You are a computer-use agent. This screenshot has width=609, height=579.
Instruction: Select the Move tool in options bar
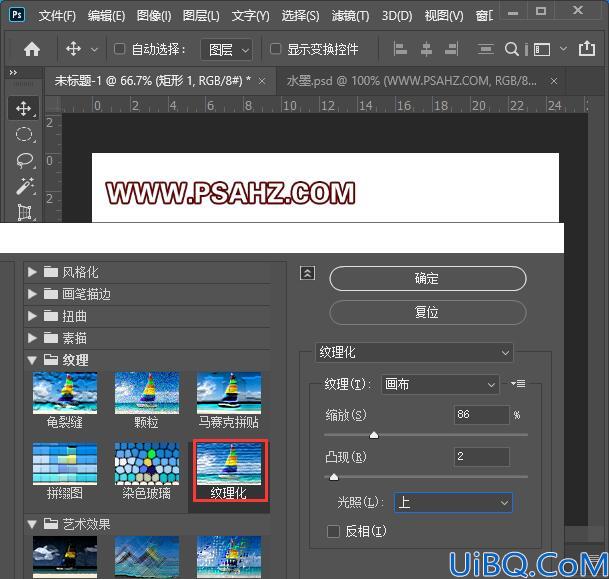point(73,49)
